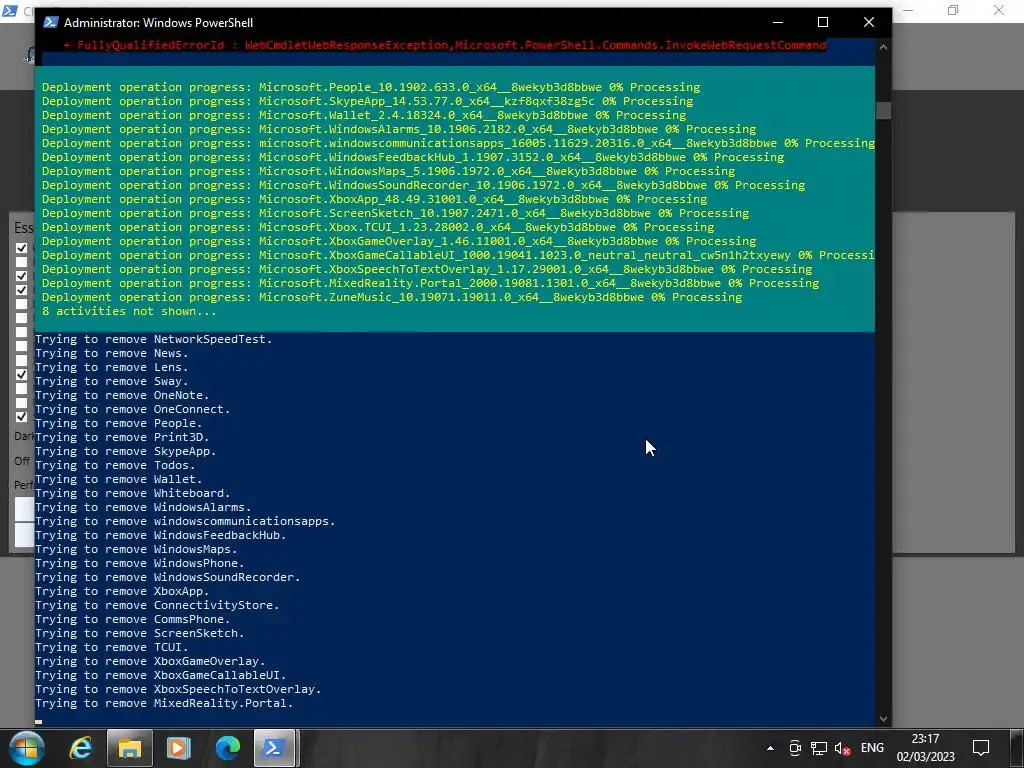This screenshot has width=1024, height=768.
Task: Minimize the background window
Action: tap(908, 10)
